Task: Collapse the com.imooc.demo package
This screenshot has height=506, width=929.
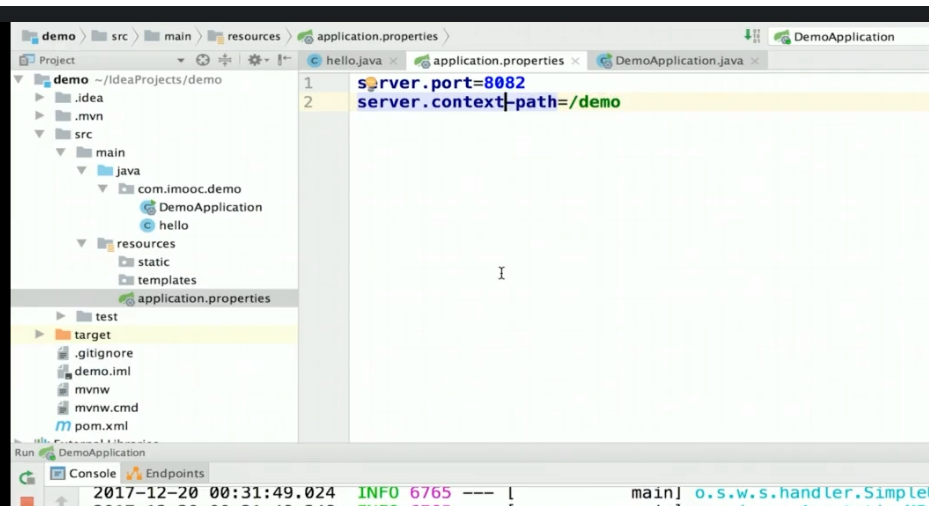Action: coord(102,189)
